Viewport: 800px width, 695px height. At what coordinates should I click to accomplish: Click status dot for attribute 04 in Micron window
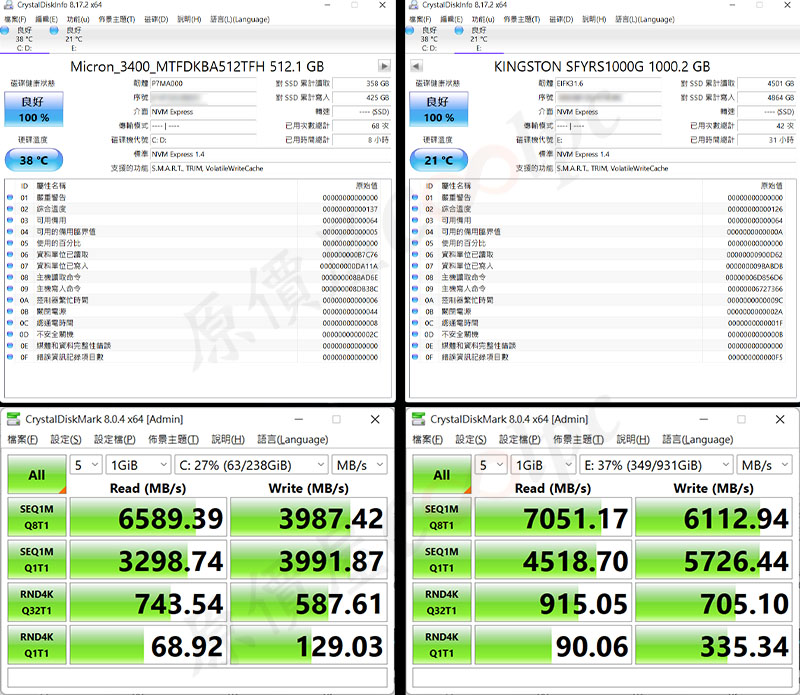[x=10, y=232]
